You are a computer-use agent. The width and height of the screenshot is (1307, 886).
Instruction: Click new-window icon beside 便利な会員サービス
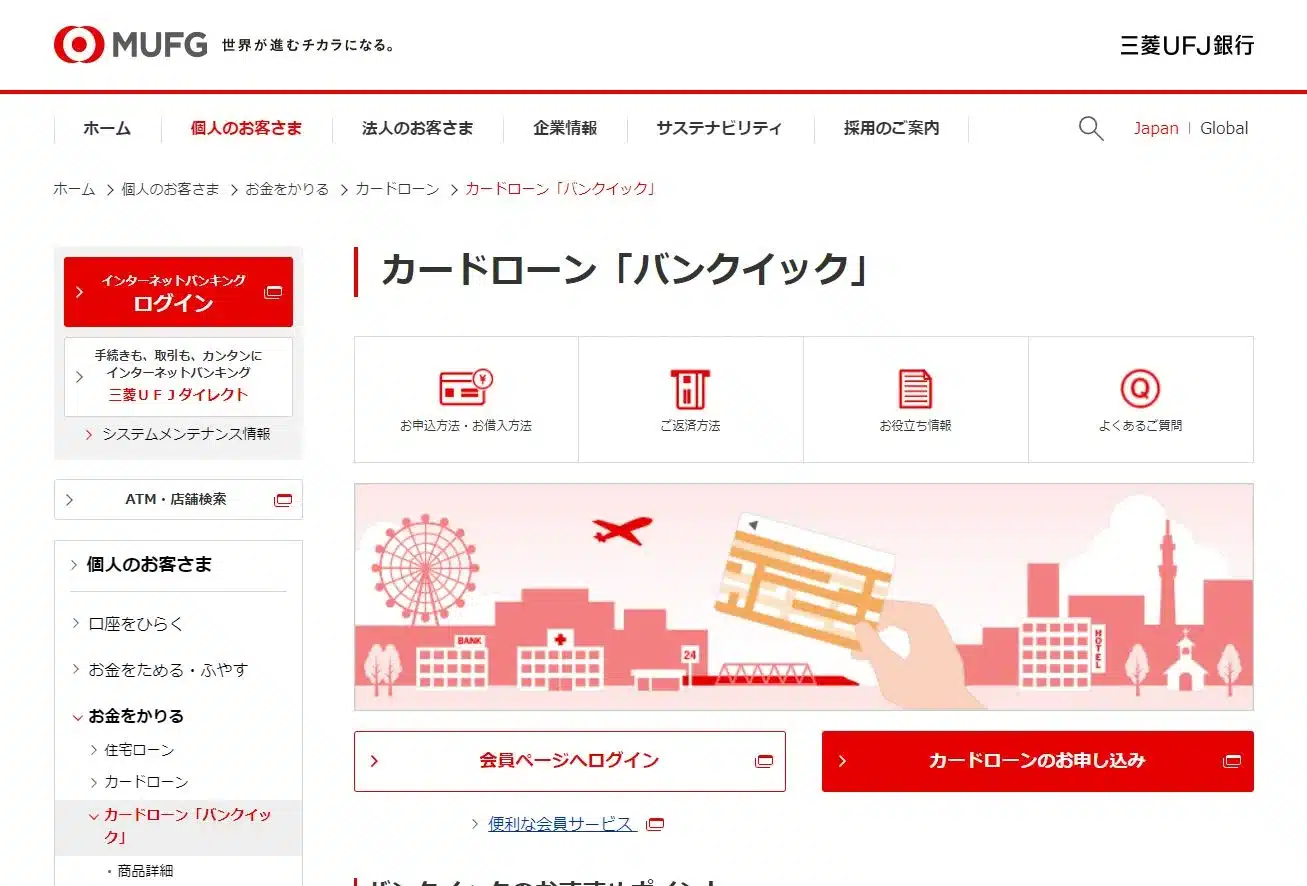point(655,825)
